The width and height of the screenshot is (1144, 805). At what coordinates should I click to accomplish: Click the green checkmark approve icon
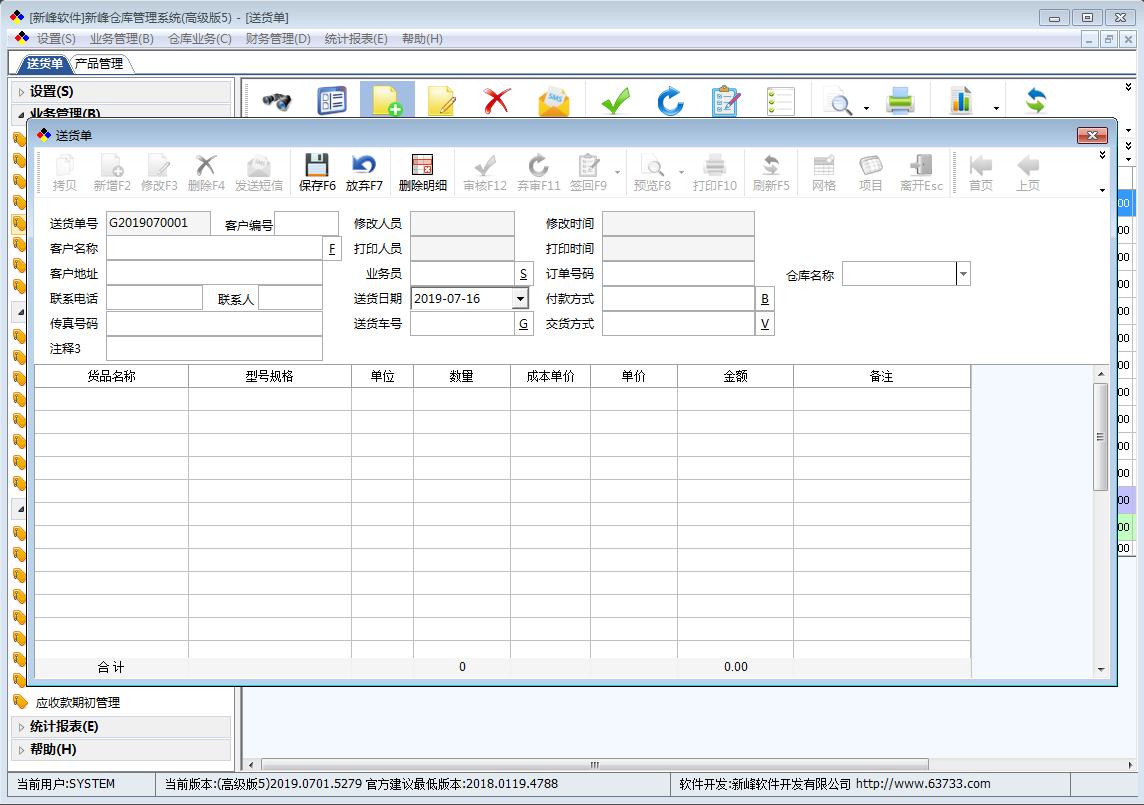[x=615, y=101]
